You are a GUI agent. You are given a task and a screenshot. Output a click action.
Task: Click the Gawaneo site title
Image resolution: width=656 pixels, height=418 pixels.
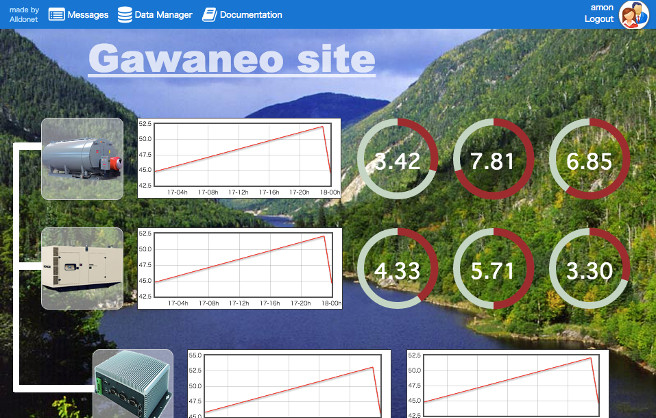point(232,59)
